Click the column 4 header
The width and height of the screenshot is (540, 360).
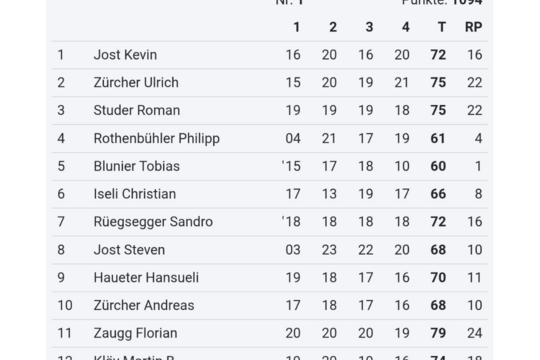click(406, 27)
